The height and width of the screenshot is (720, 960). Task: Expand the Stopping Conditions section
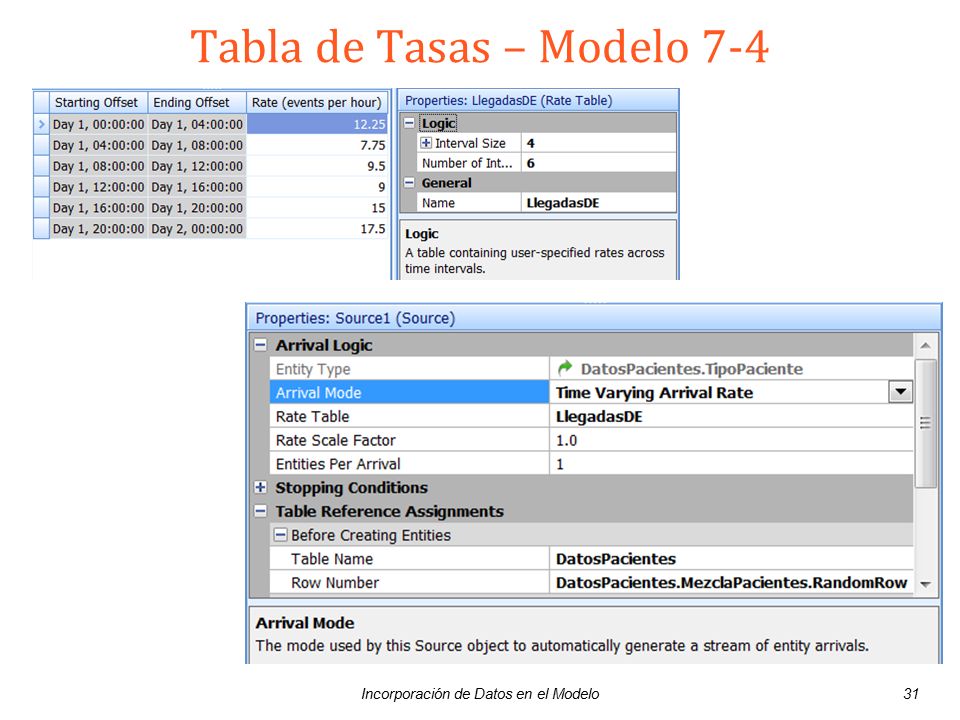(x=261, y=487)
